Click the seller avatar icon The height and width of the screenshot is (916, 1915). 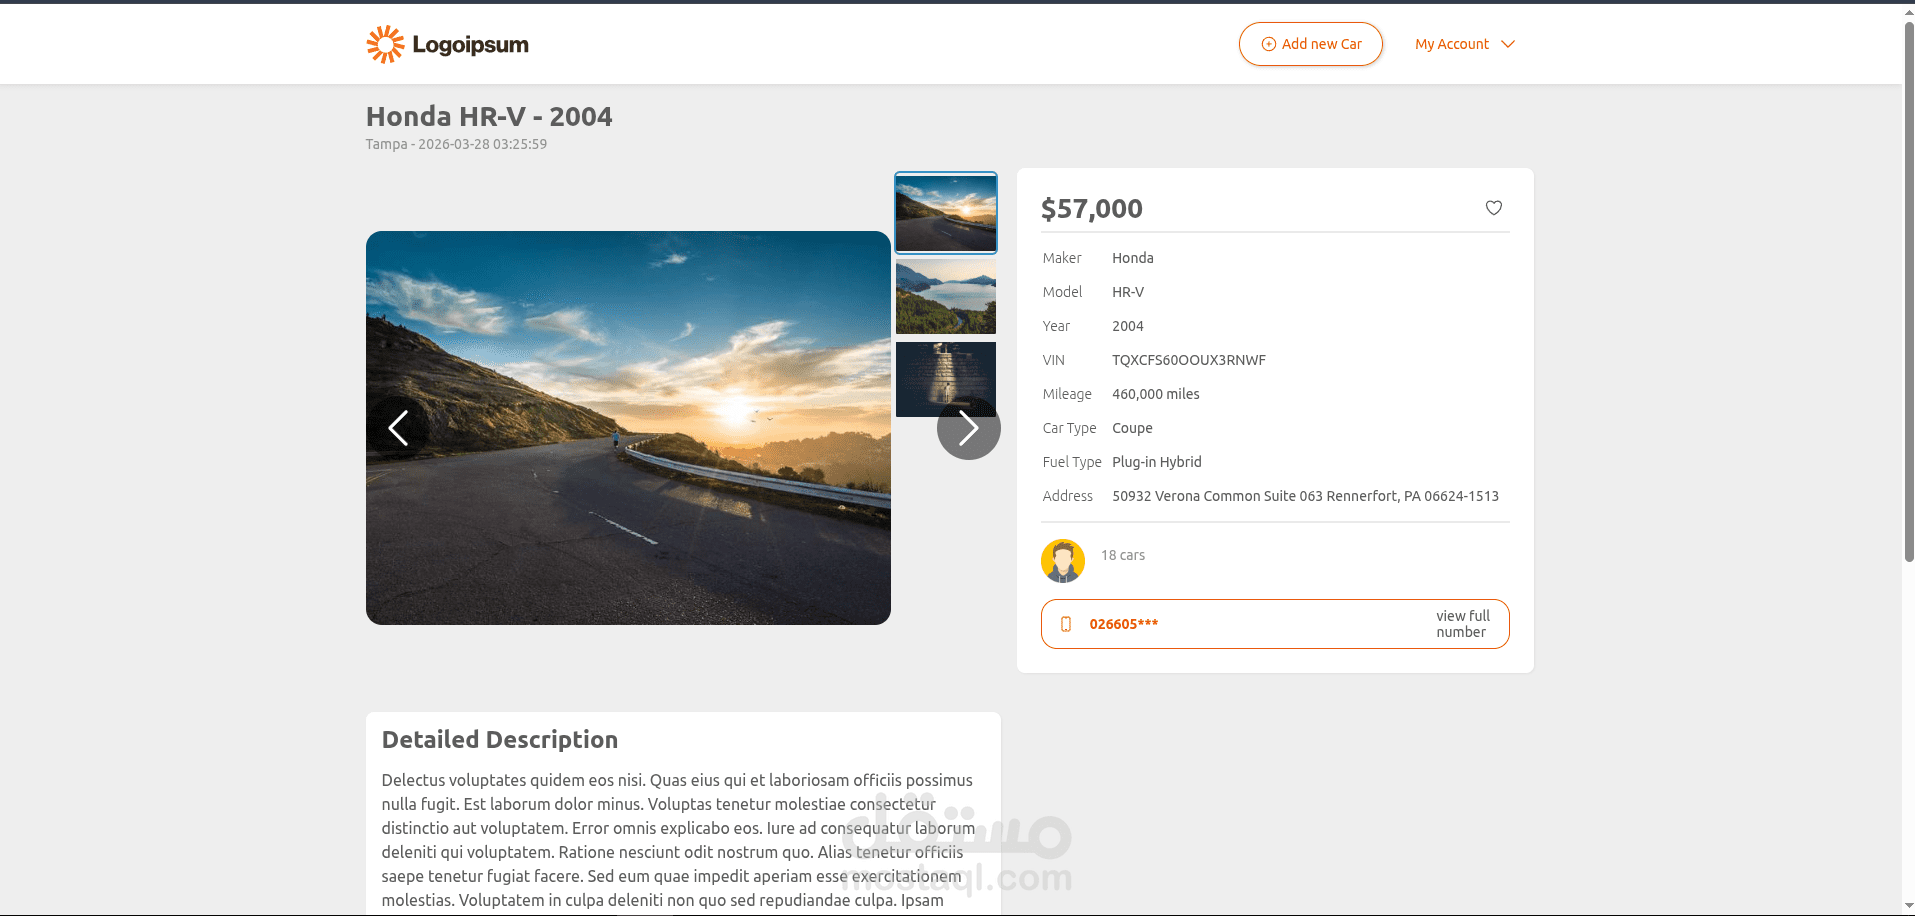pos(1062,561)
